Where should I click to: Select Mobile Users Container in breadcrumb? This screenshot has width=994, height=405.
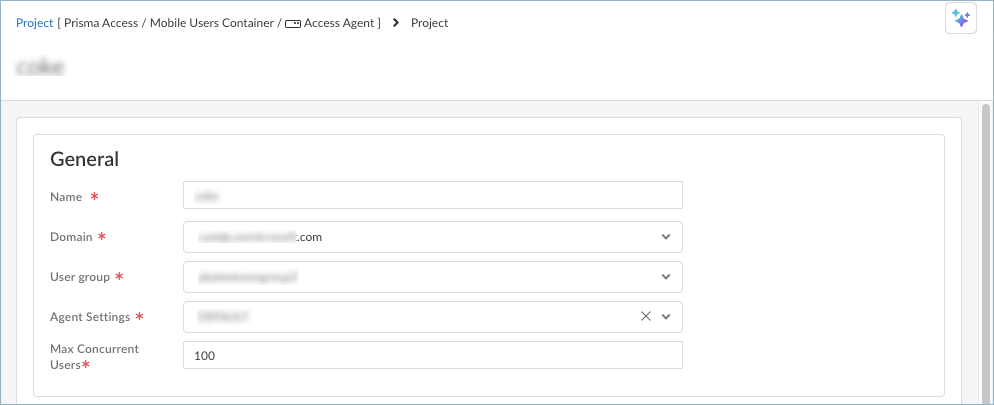click(210, 23)
